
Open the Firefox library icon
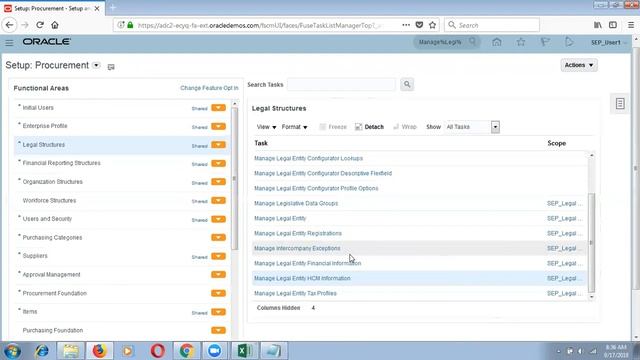[598, 25]
